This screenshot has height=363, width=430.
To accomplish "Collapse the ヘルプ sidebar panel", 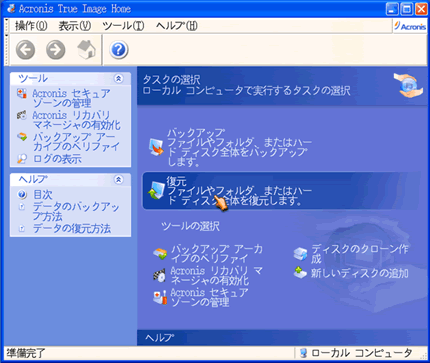I will [x=118, y=180].
